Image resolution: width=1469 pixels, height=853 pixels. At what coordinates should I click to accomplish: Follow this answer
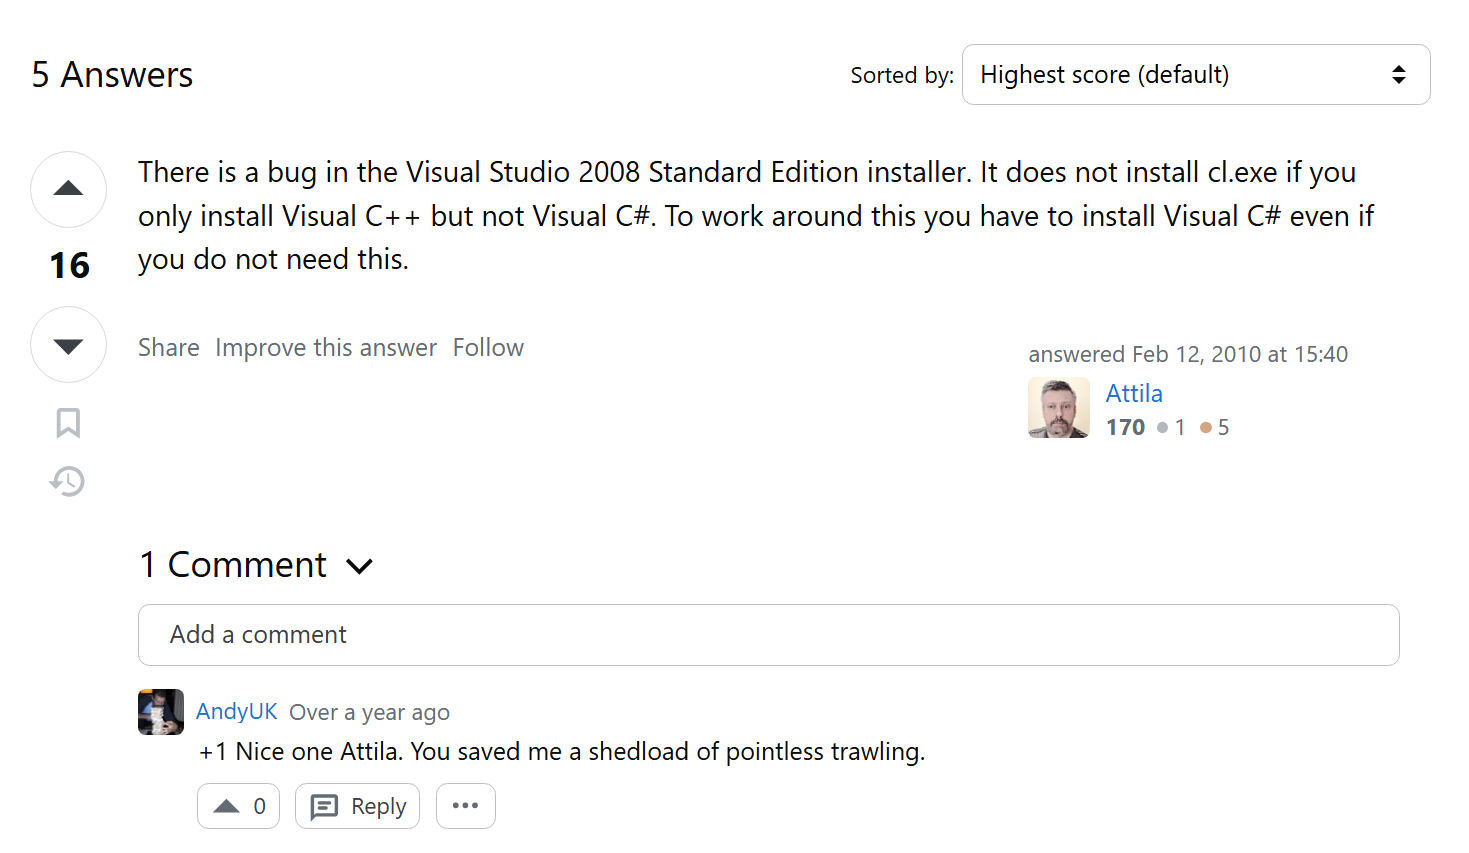[488, 348]
